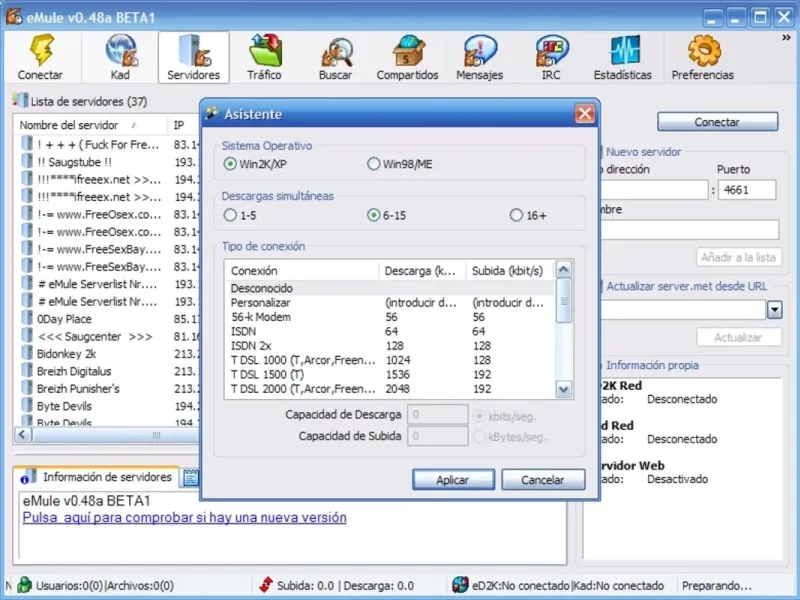Click Cancelar in the Asistente dialog
This screenshot has height=600, width=800.
click(x=543, y=480)
